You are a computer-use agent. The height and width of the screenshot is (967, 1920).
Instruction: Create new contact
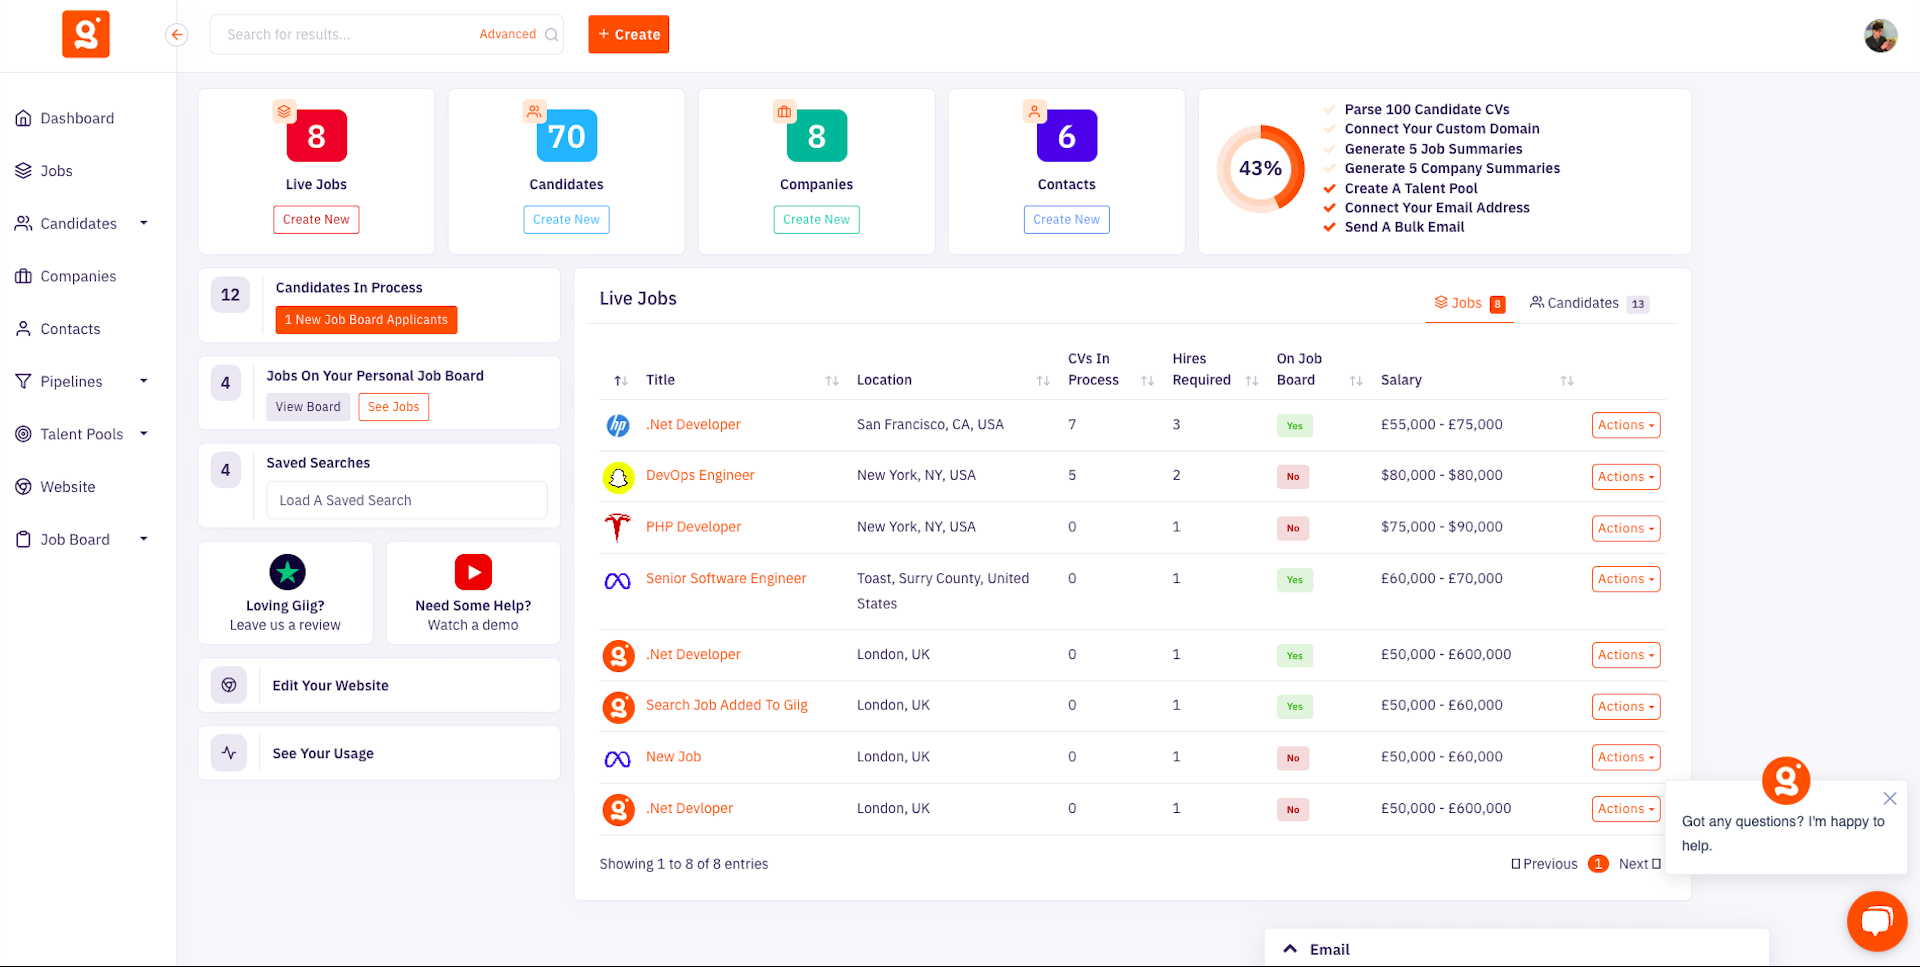pos(1066,220)
